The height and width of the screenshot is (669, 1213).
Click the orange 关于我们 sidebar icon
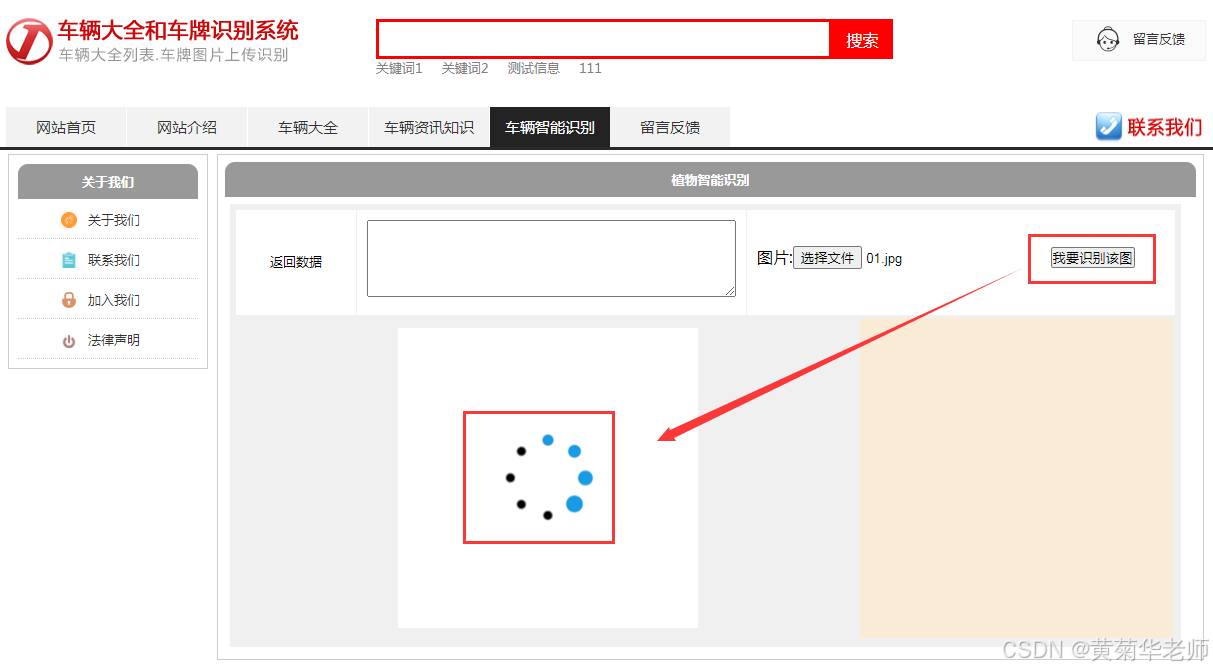click(69, 220)
